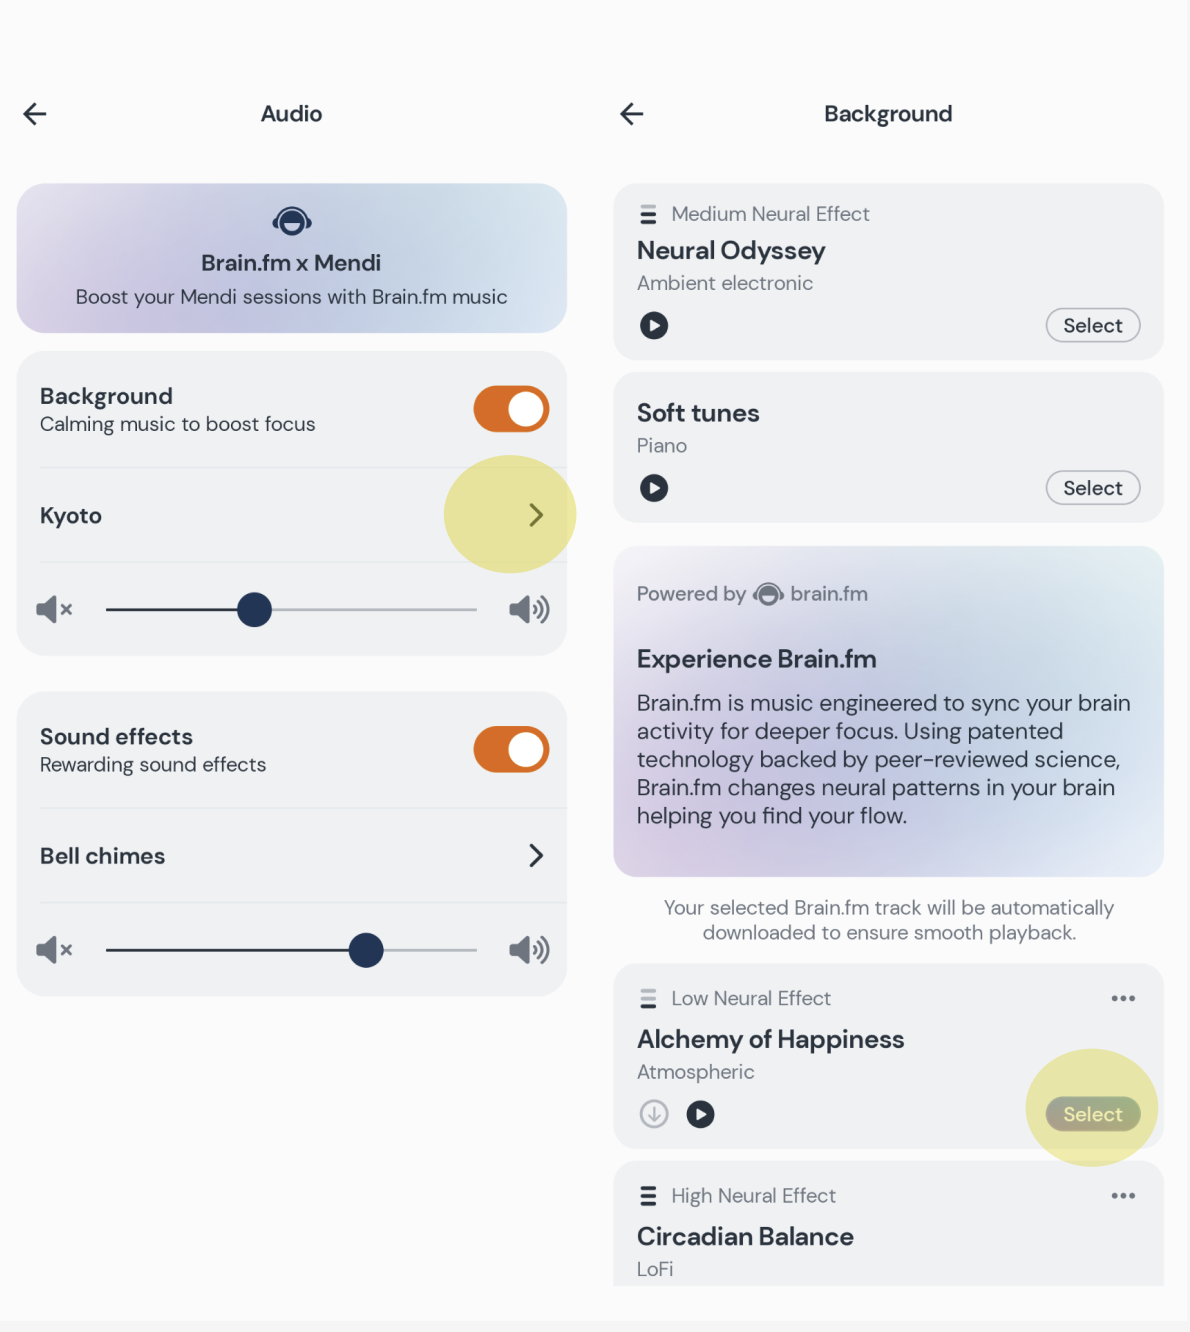The height and width of the screenshot is (1332, 1190).
Task: Play the Alchemy of Happiness preview
Action: (x=700, y=1114)
